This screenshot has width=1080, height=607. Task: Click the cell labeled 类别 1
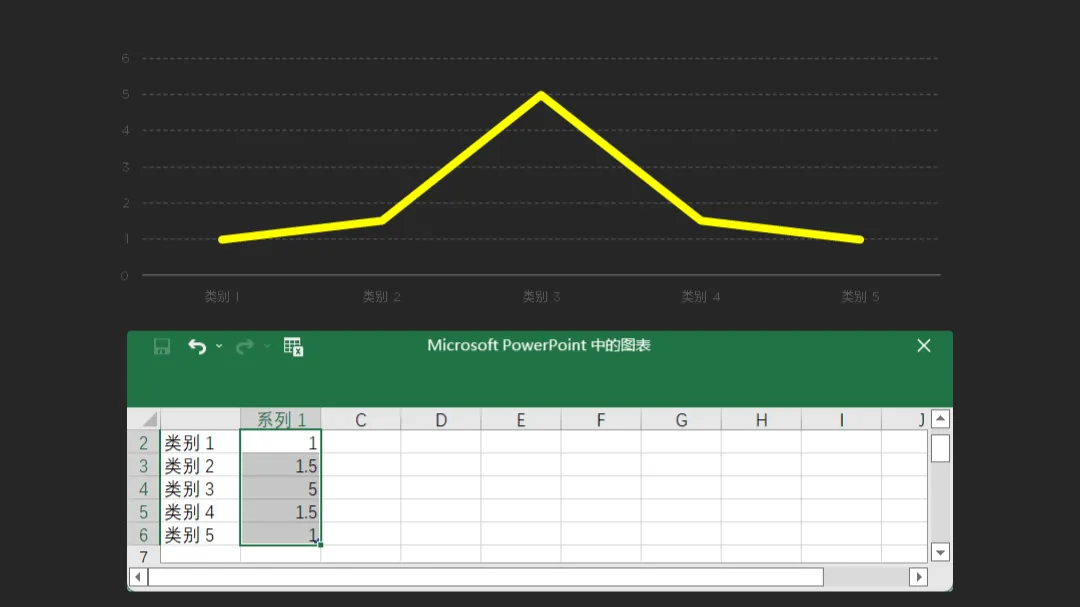point(200,442)
